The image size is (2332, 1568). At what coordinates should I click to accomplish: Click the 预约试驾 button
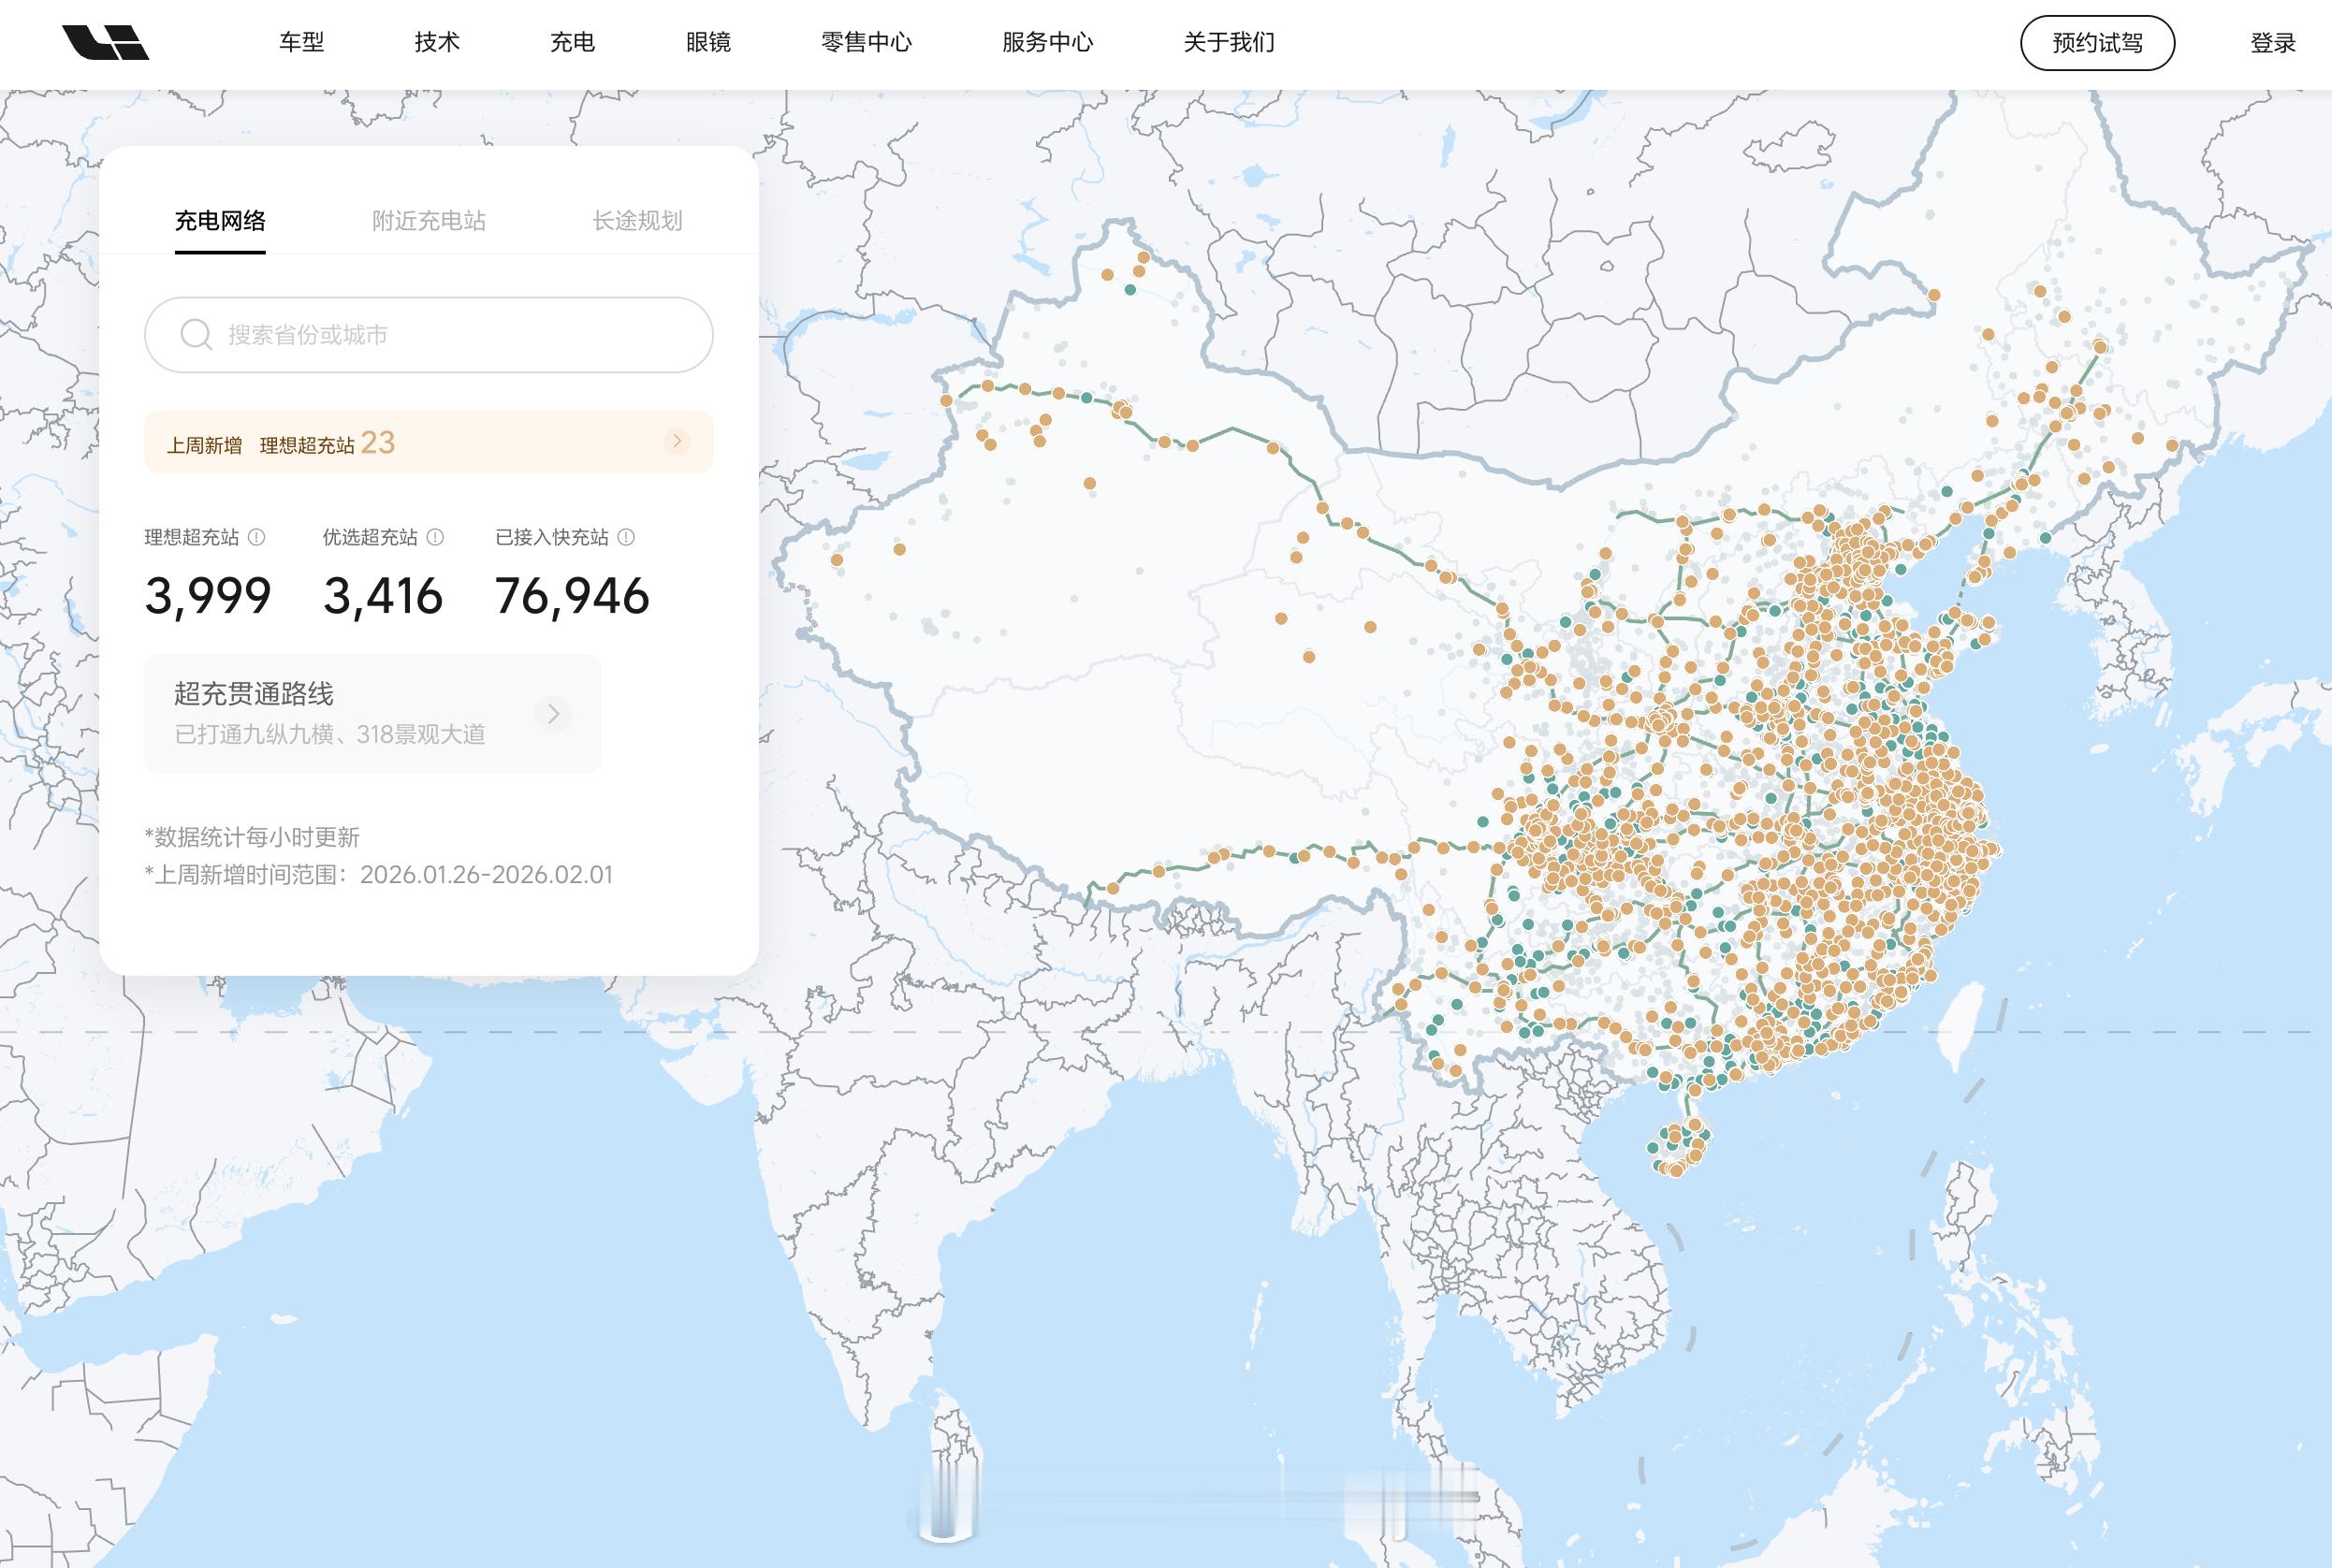pos(2097,43)
